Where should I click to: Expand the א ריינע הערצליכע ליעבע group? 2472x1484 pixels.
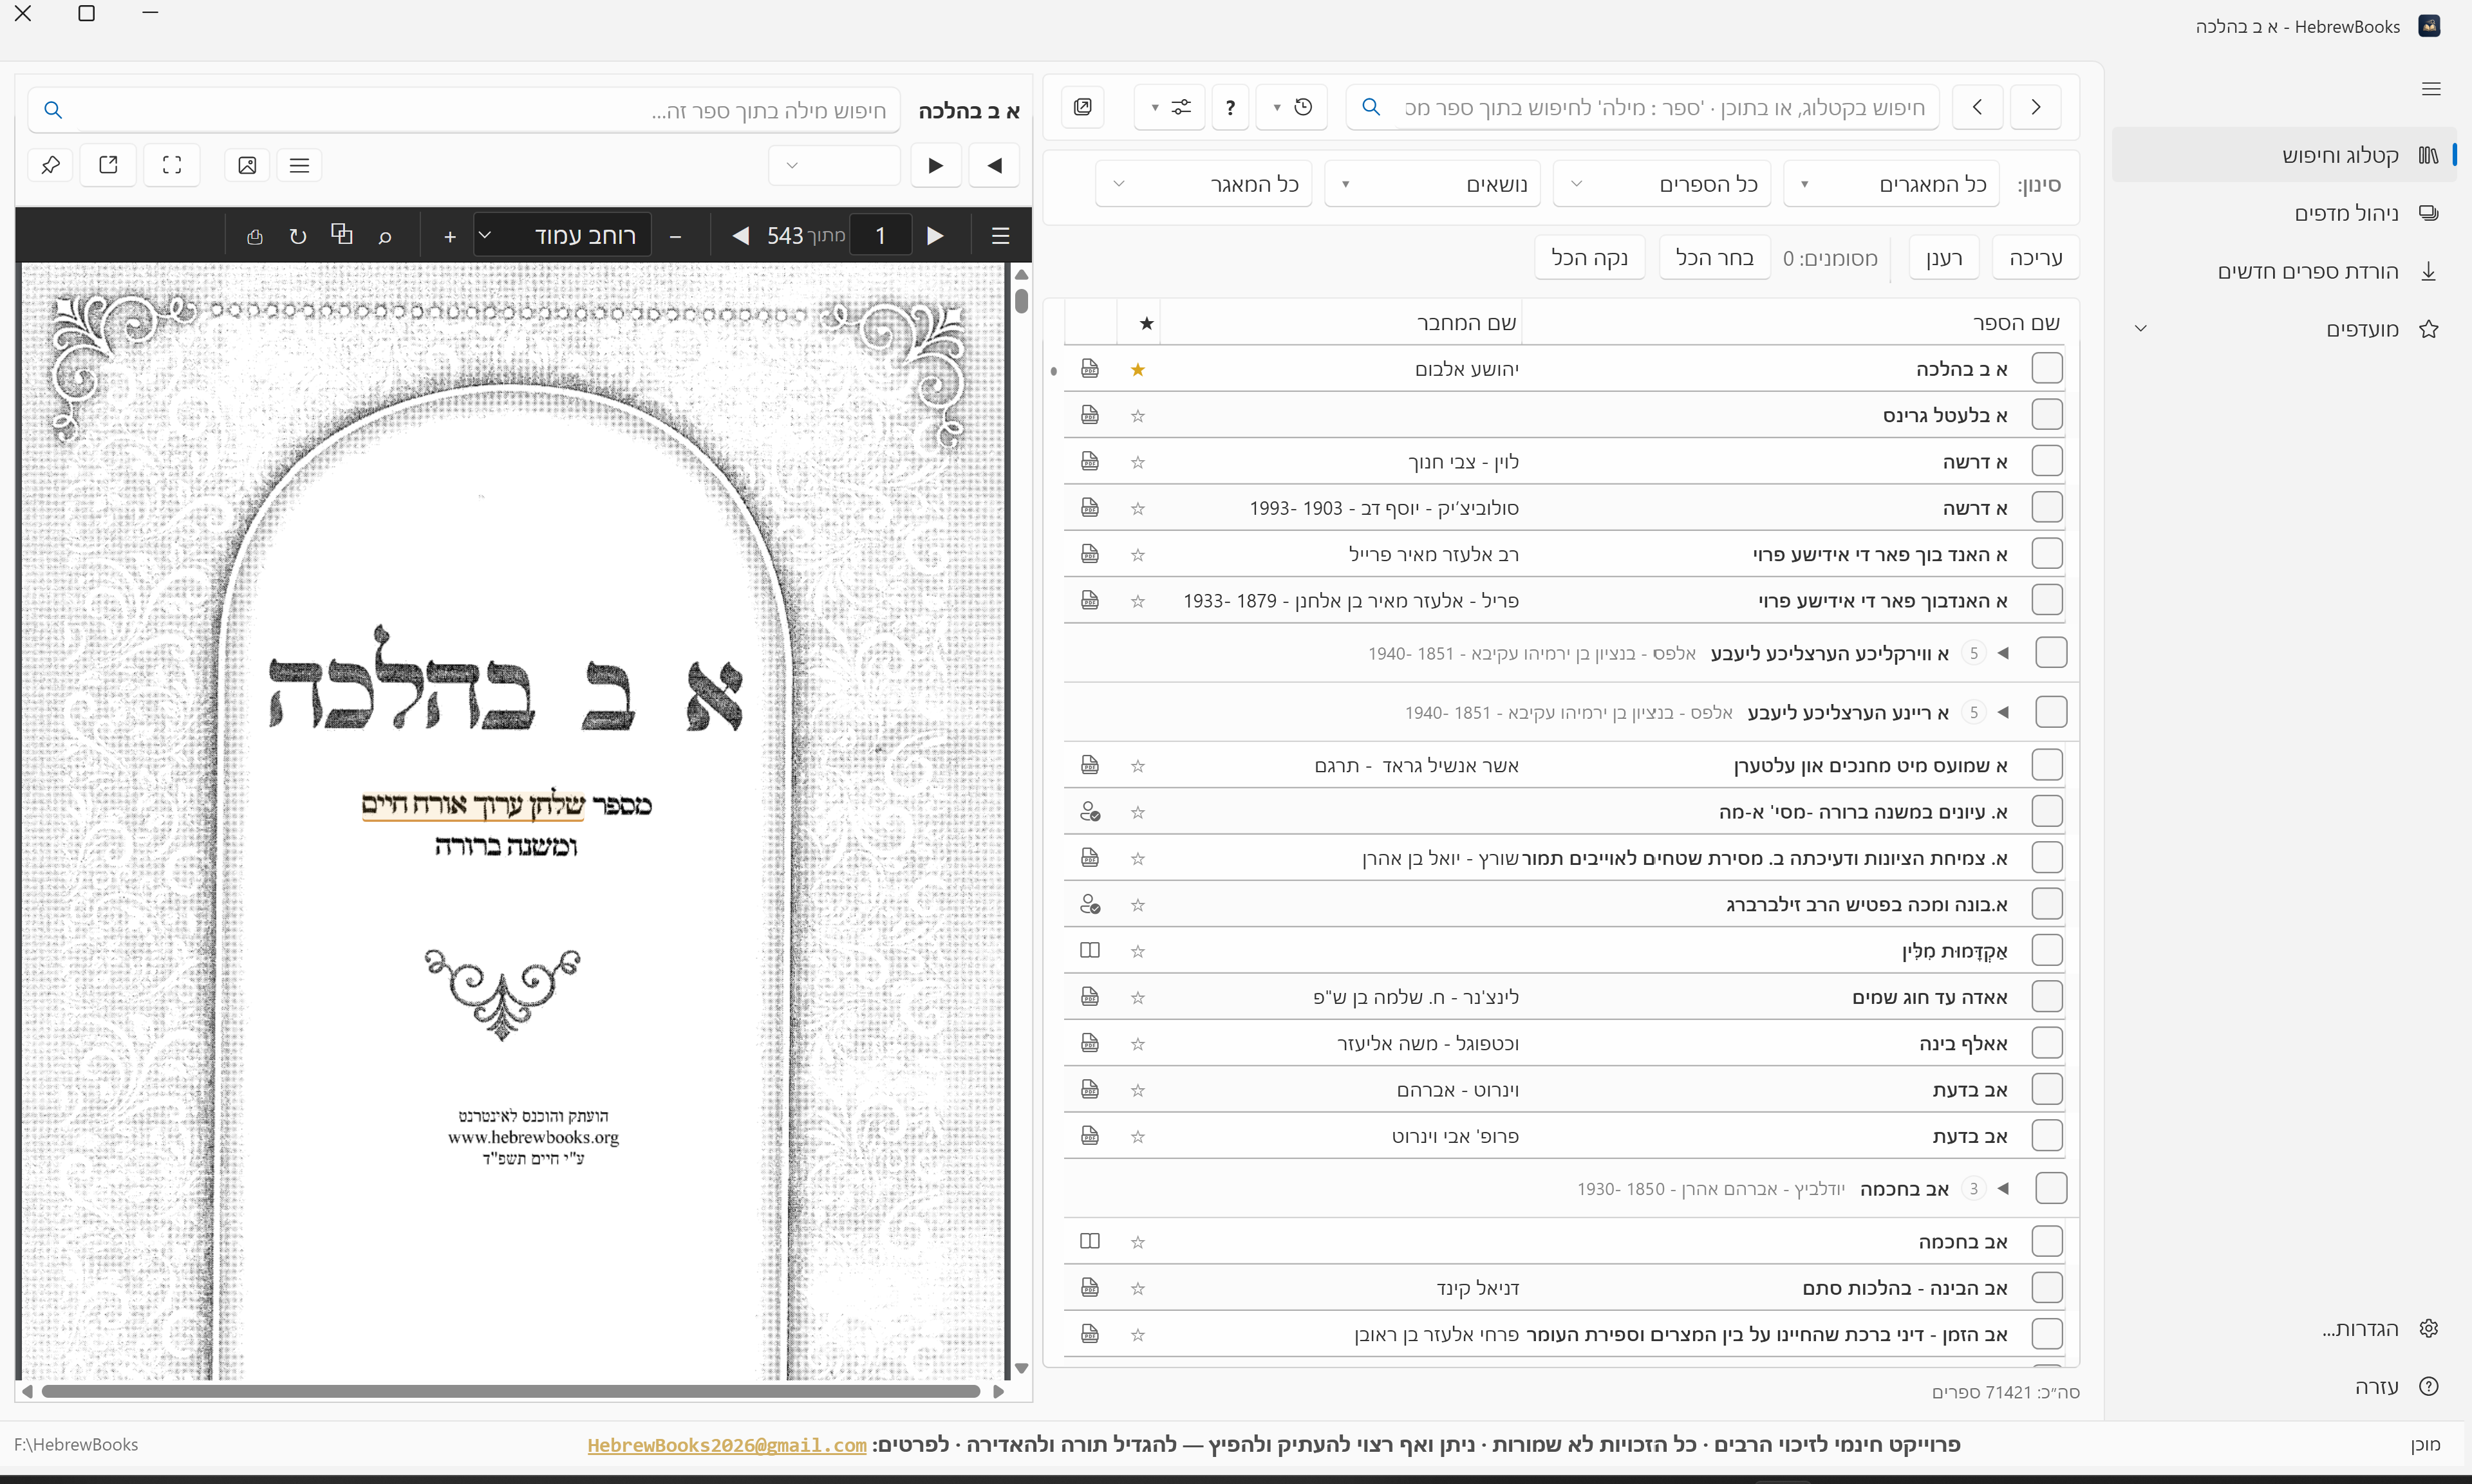(2002, 713)
